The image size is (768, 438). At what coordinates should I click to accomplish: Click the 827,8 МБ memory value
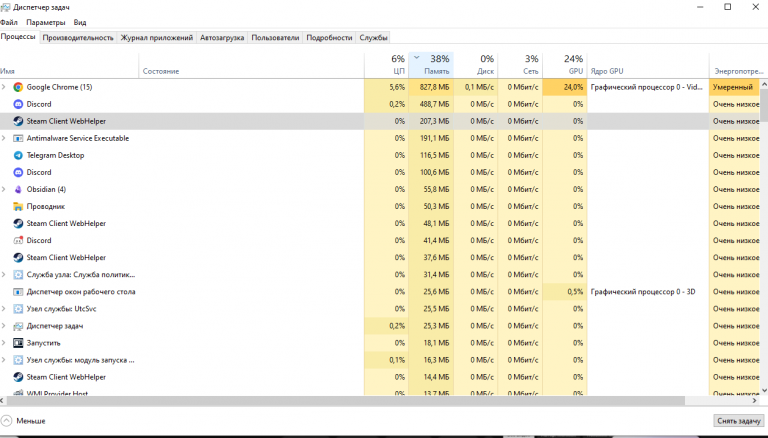tap(434, 87)
